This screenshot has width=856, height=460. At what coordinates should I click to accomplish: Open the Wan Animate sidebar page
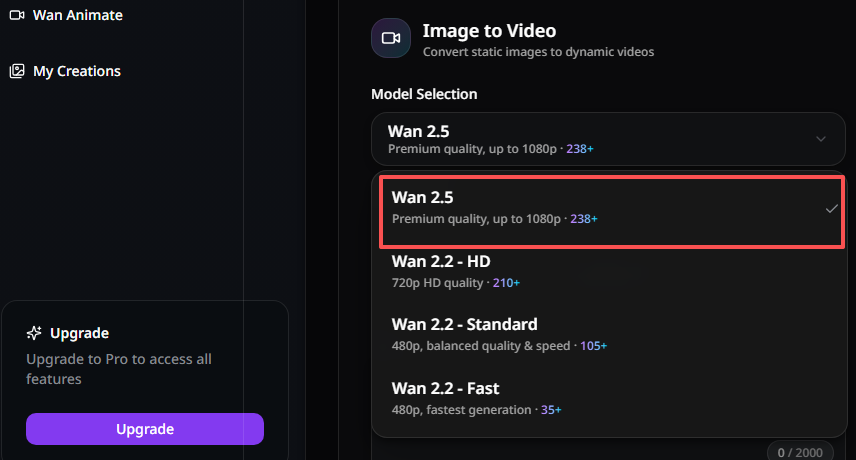[77, 15]
